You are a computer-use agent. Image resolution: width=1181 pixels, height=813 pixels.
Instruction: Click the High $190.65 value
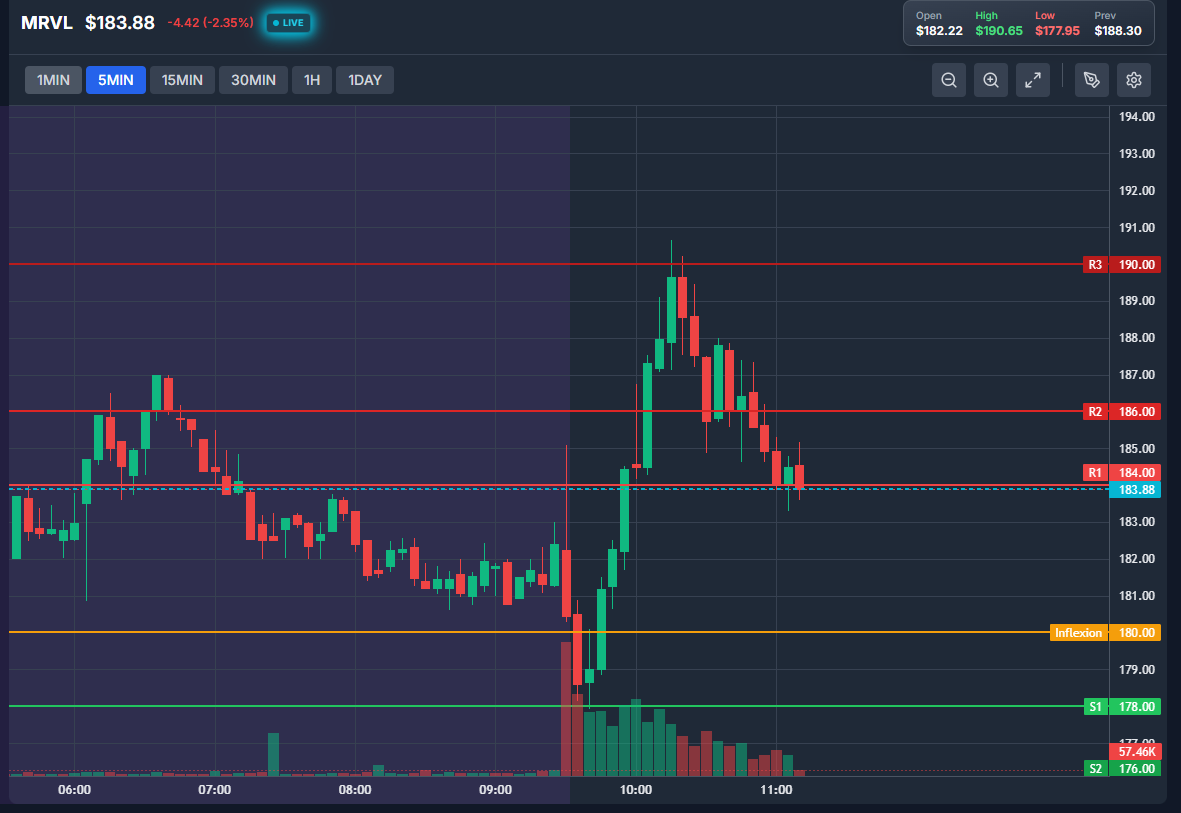[999, 31]
